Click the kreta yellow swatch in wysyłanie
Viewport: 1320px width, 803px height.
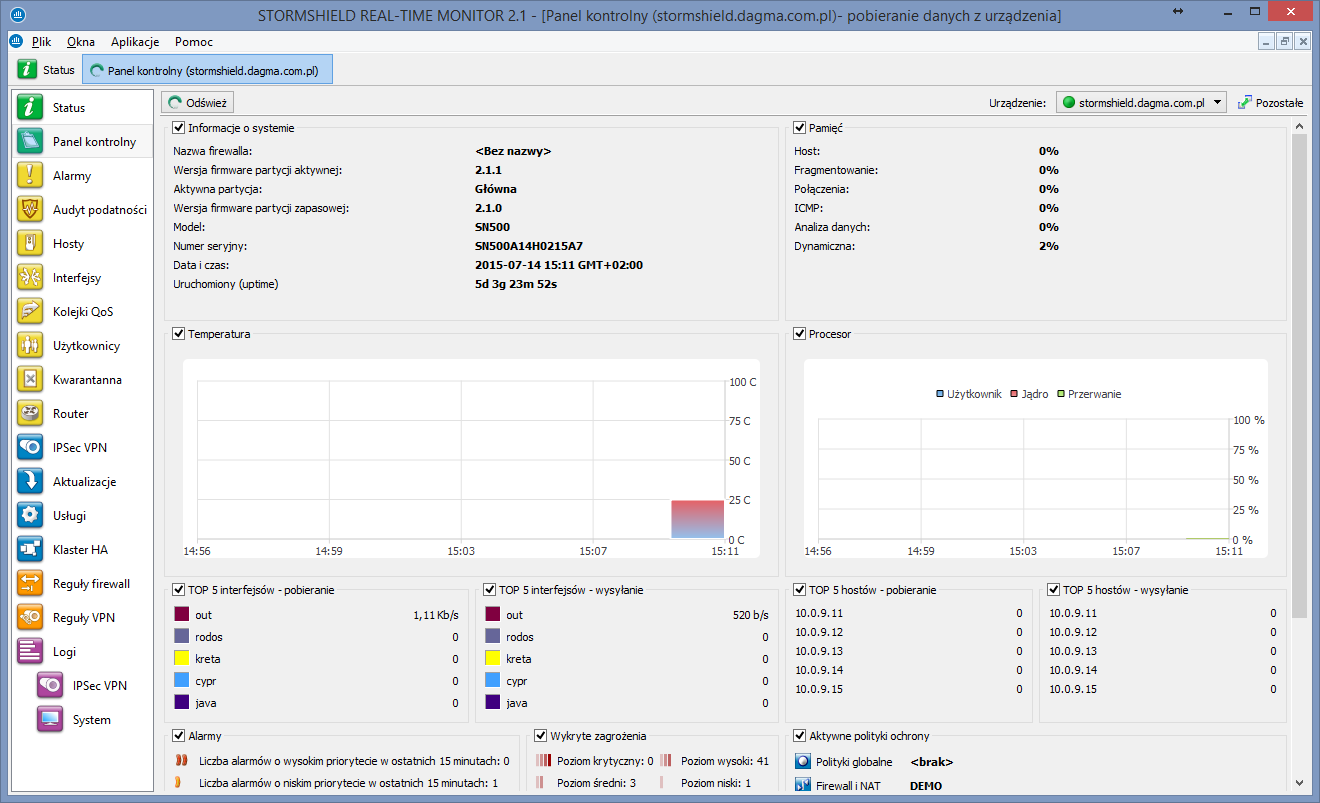pos(493,658)
